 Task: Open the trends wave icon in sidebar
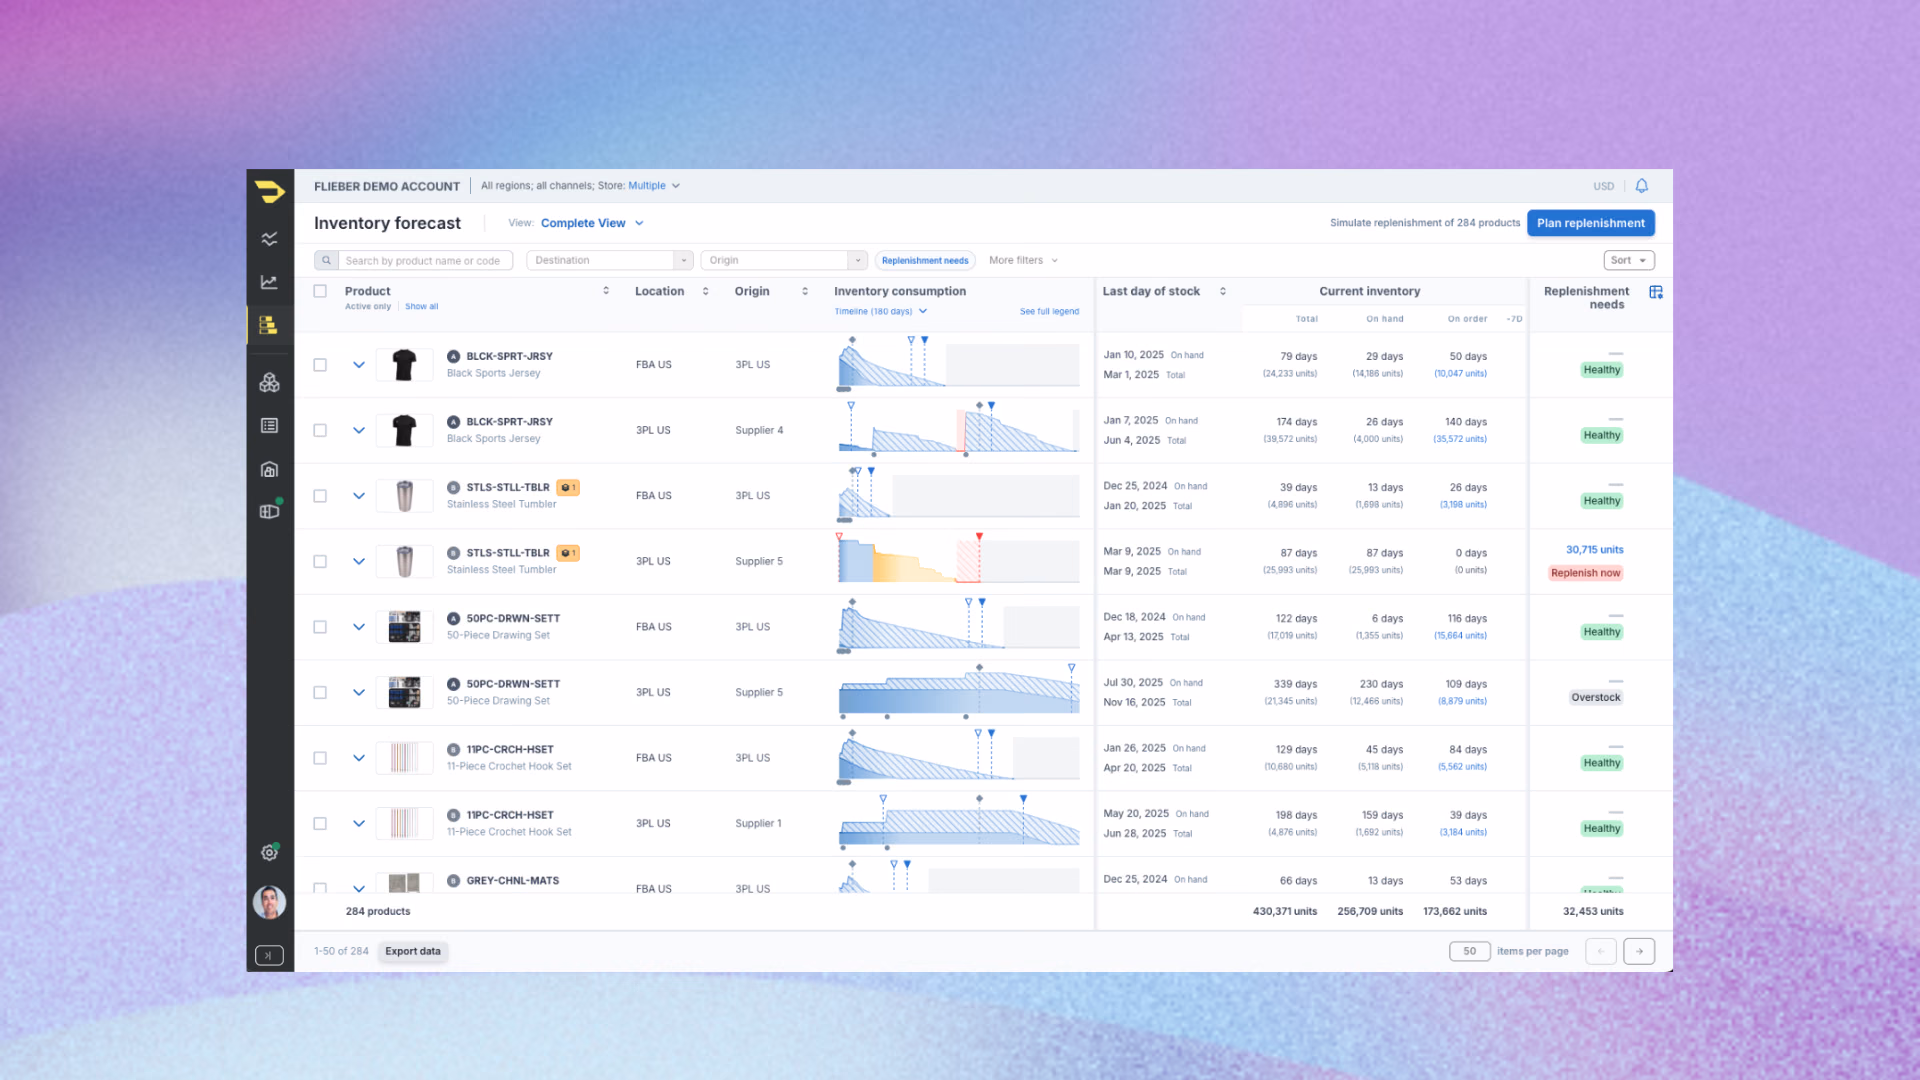click(x=269, y=239)
